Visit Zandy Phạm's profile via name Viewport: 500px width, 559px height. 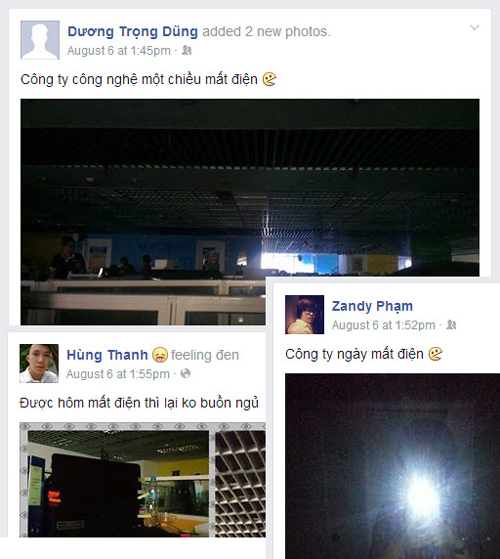pos(372,306)
